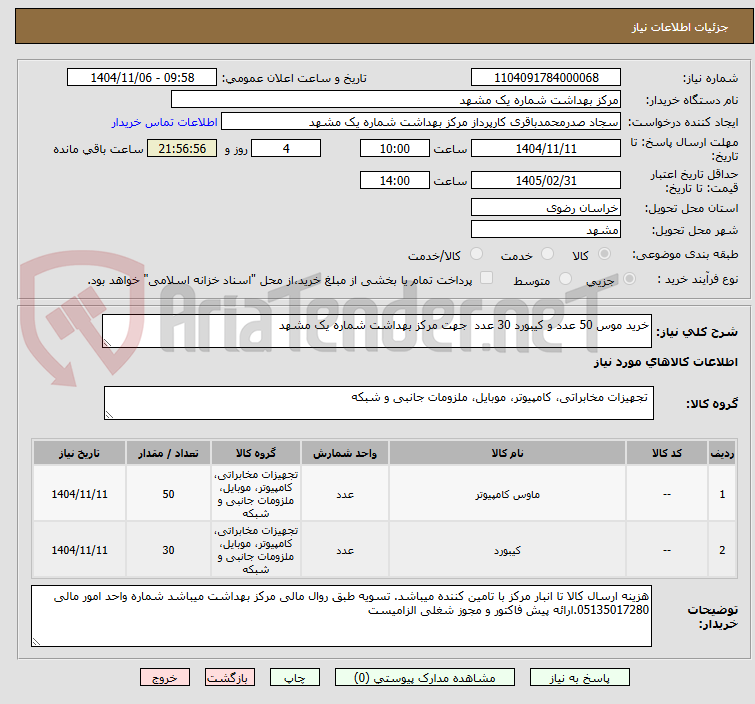Click row number 2 cell

722,550
